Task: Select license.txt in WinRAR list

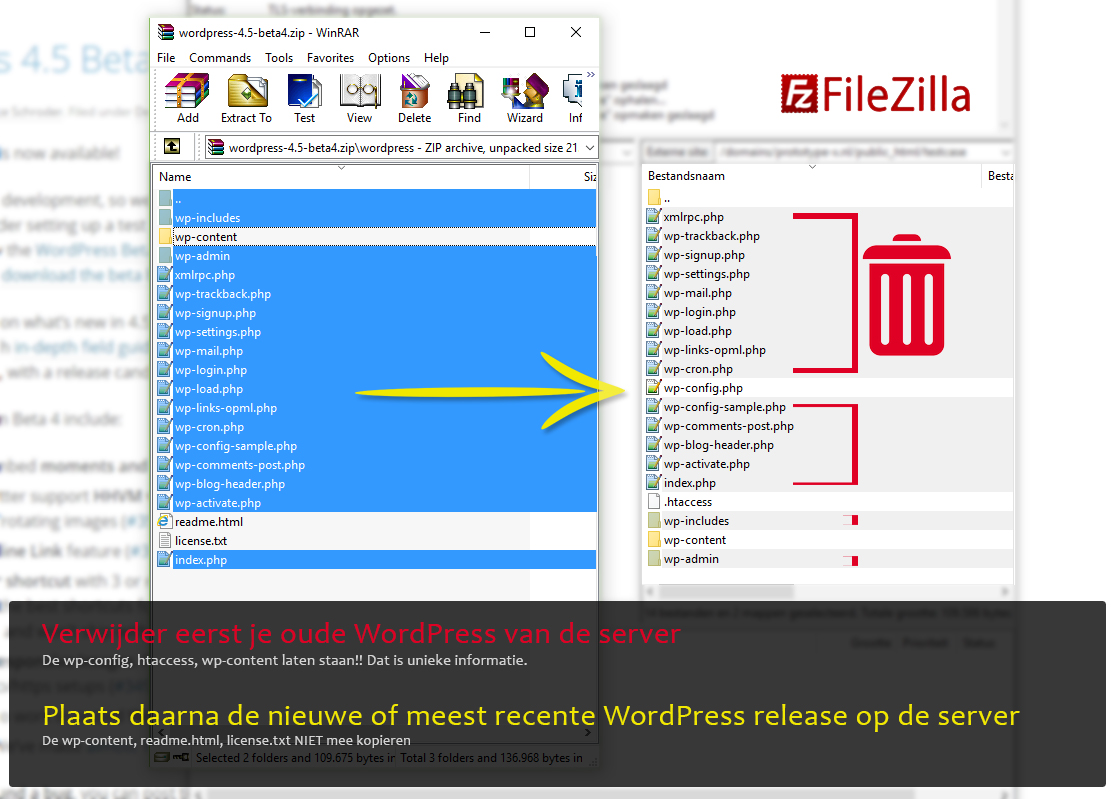Action: 376,541
